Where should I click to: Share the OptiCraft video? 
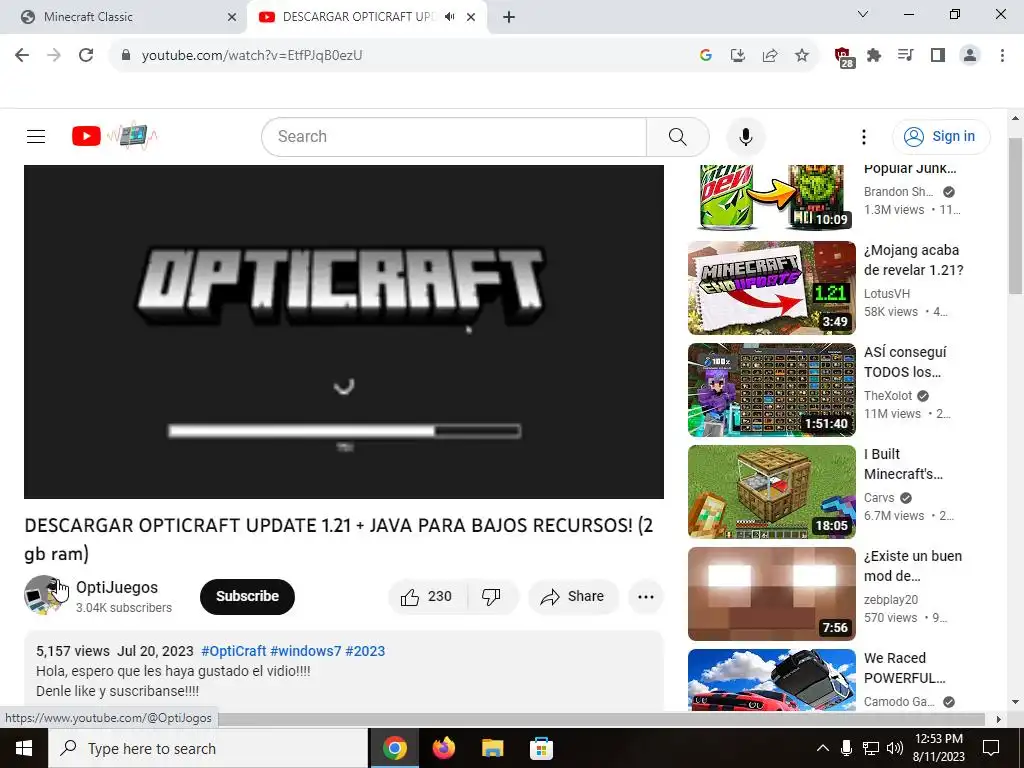tap(573, 596)
